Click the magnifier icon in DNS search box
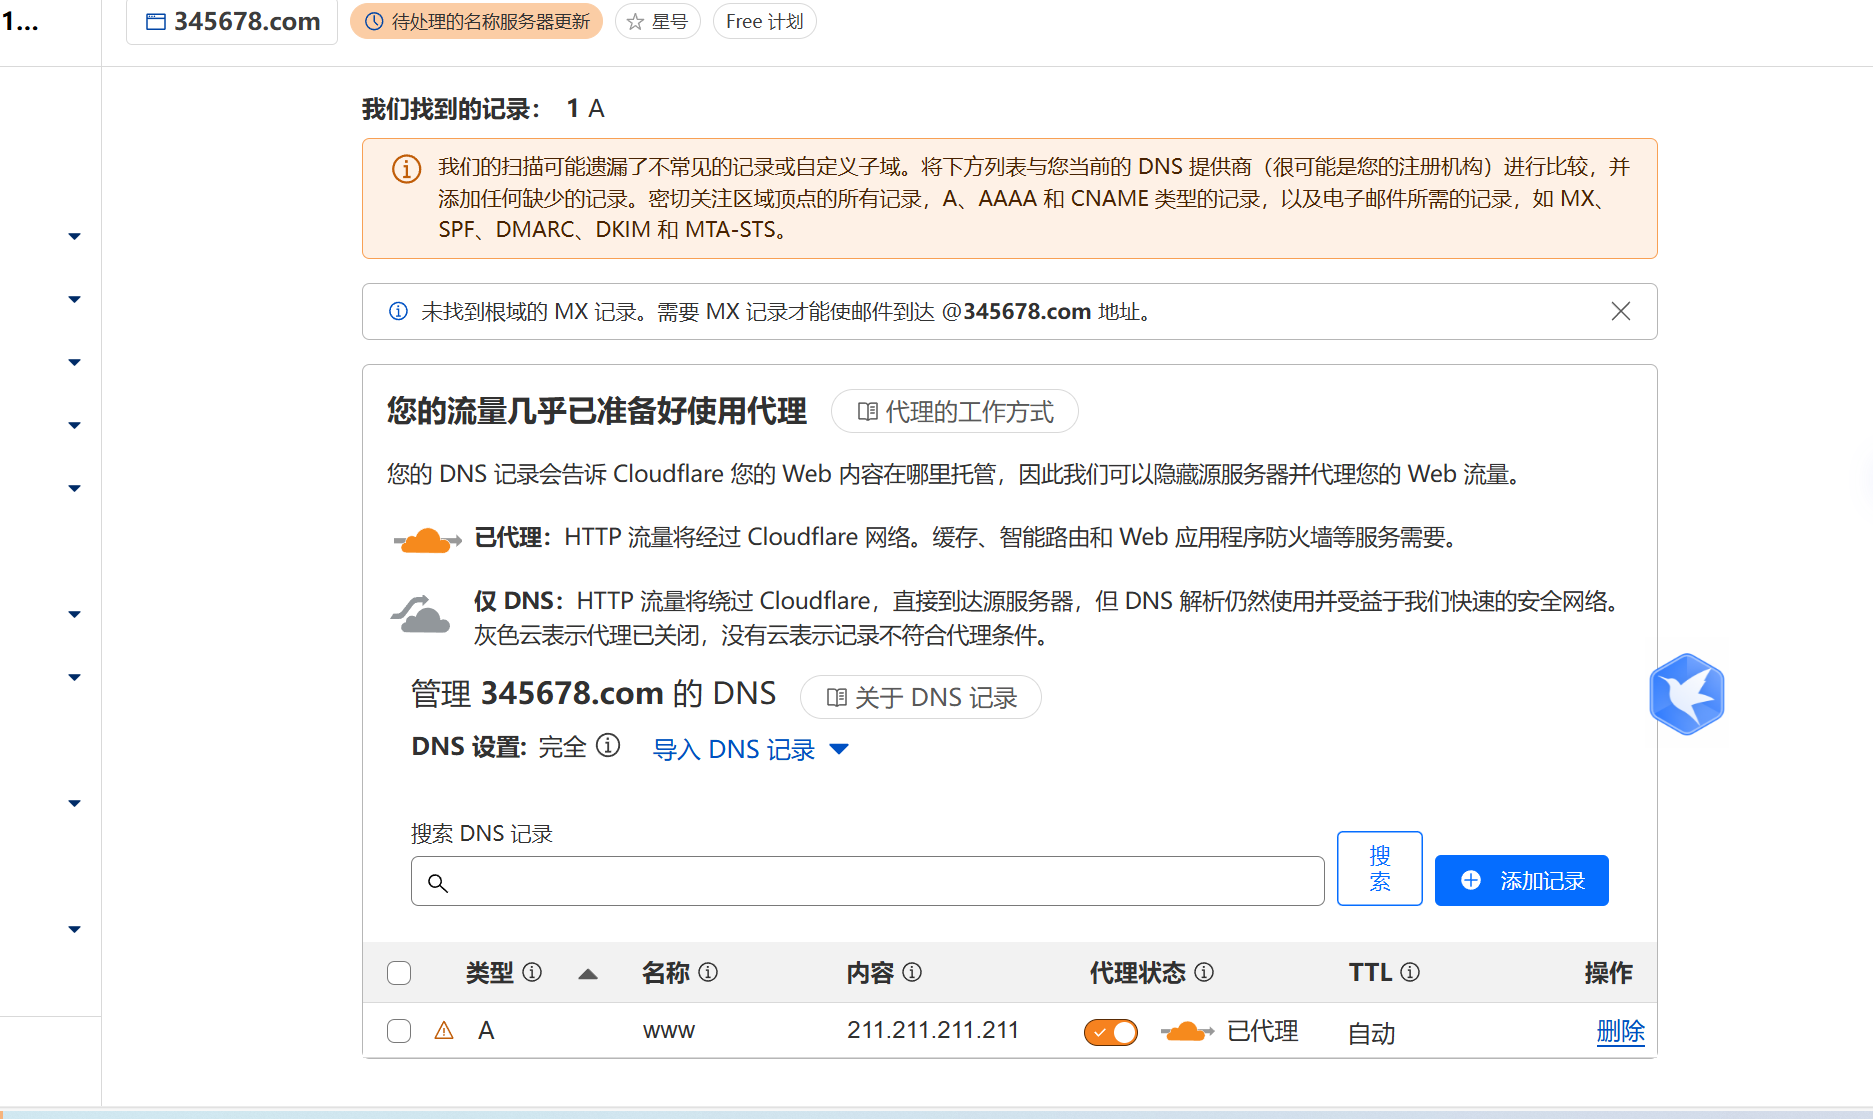Image resolution: width=1873 pixels, height=1119 pixels. [x=437, y=882]
